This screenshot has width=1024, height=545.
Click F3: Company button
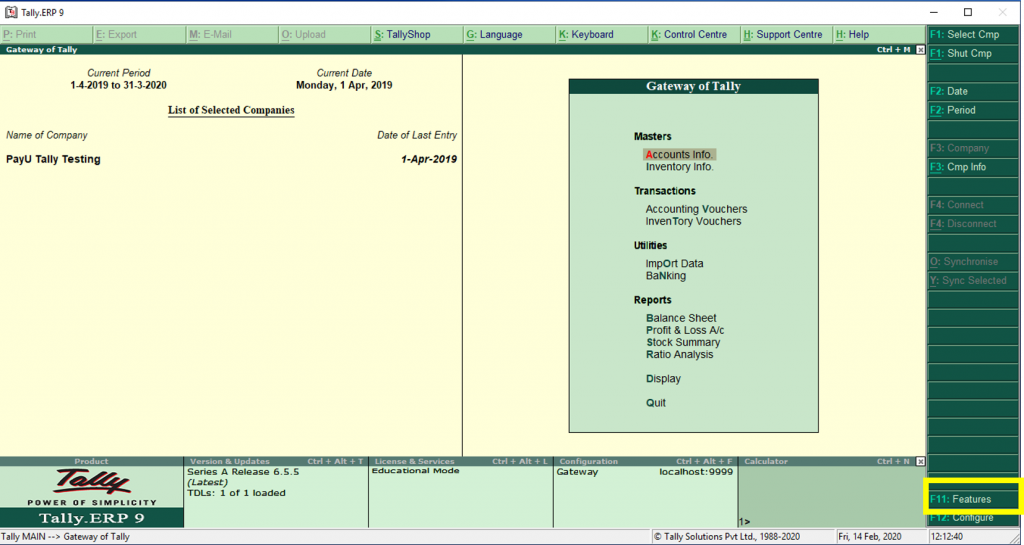point(972,148)
